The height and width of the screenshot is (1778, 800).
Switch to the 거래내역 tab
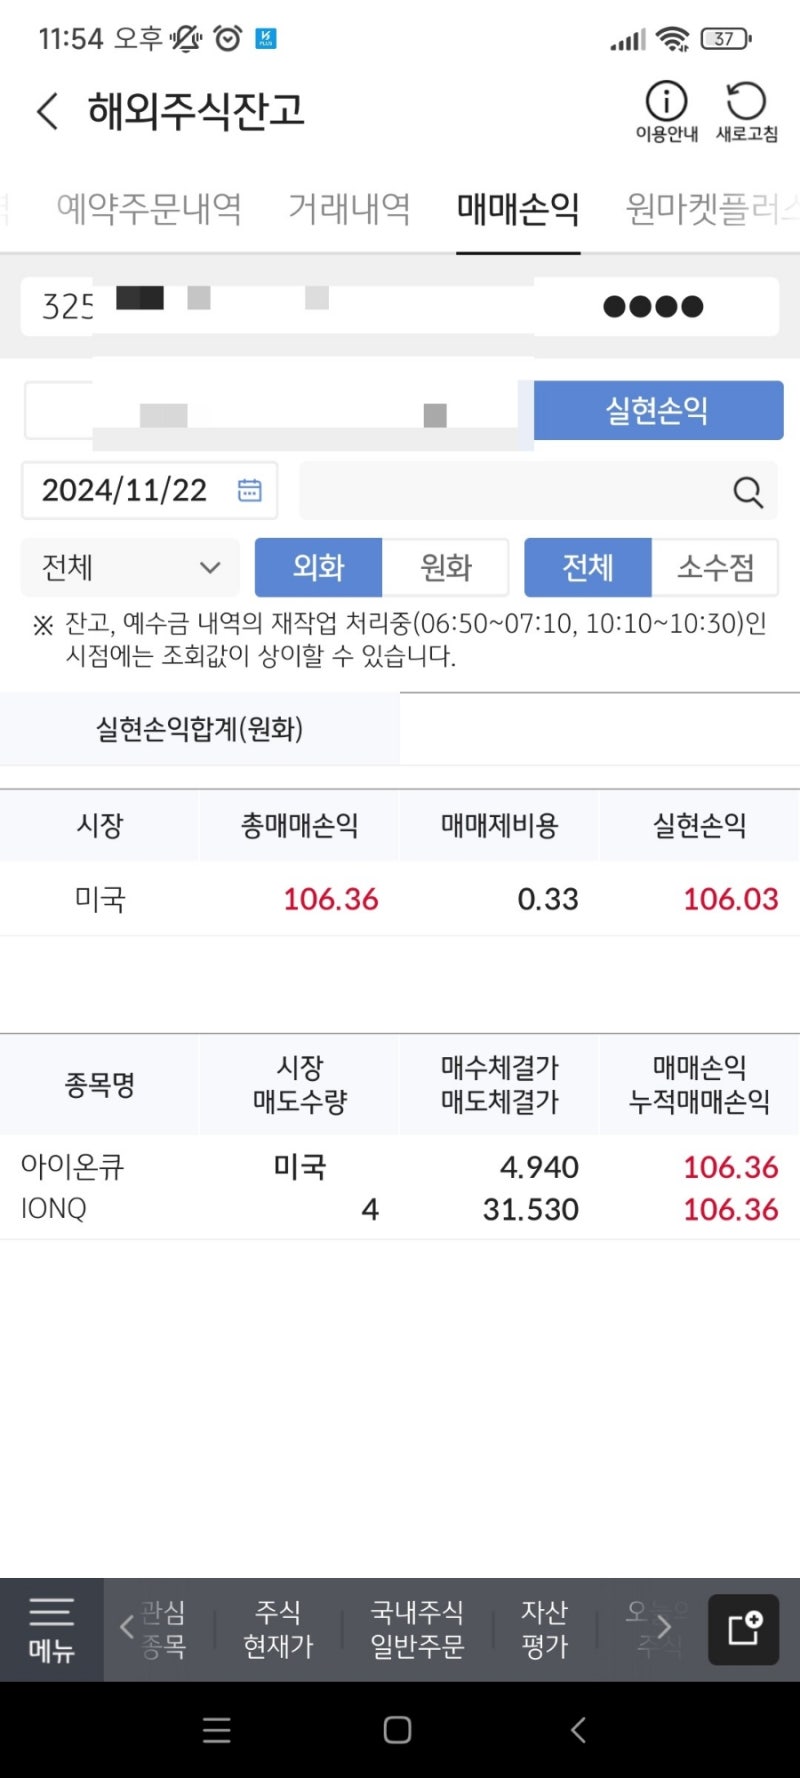350,210
